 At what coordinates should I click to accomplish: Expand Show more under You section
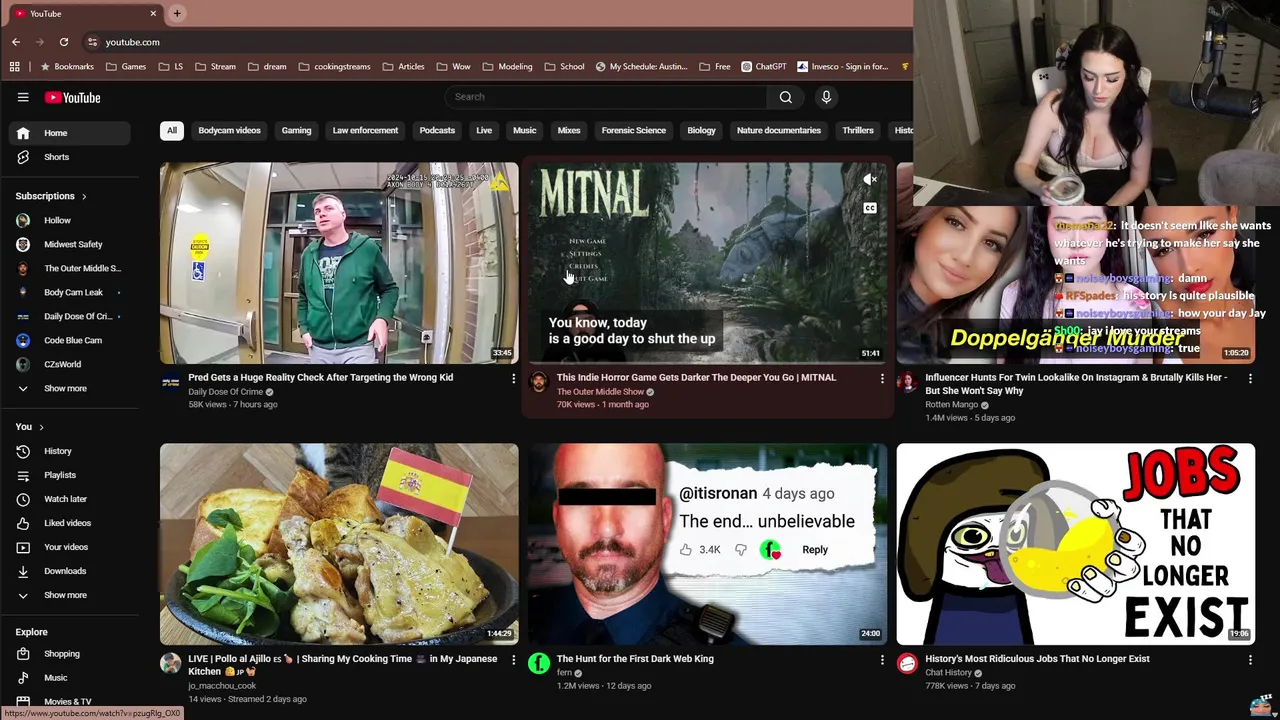69,595
